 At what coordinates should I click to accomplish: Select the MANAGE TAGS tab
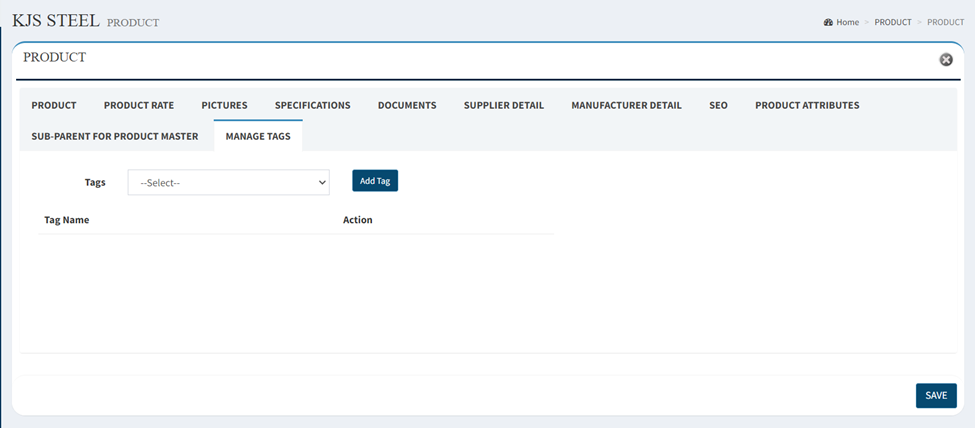(x=258, y=136)
